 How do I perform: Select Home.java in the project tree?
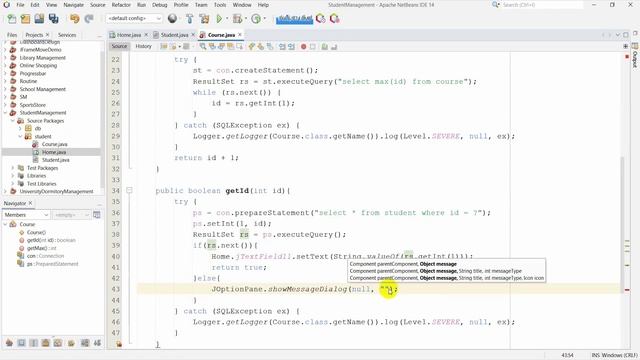pyautogui.click(x=54, y=152)
